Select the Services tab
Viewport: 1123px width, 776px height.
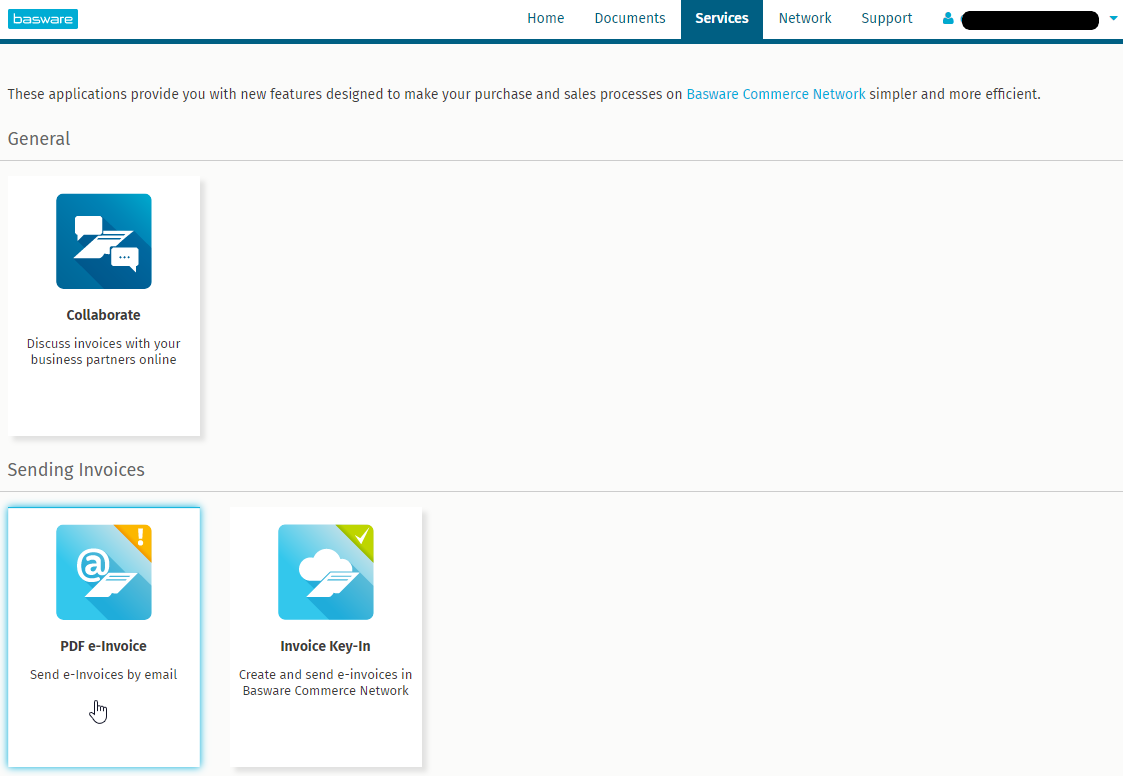click(x=722, y=19)
